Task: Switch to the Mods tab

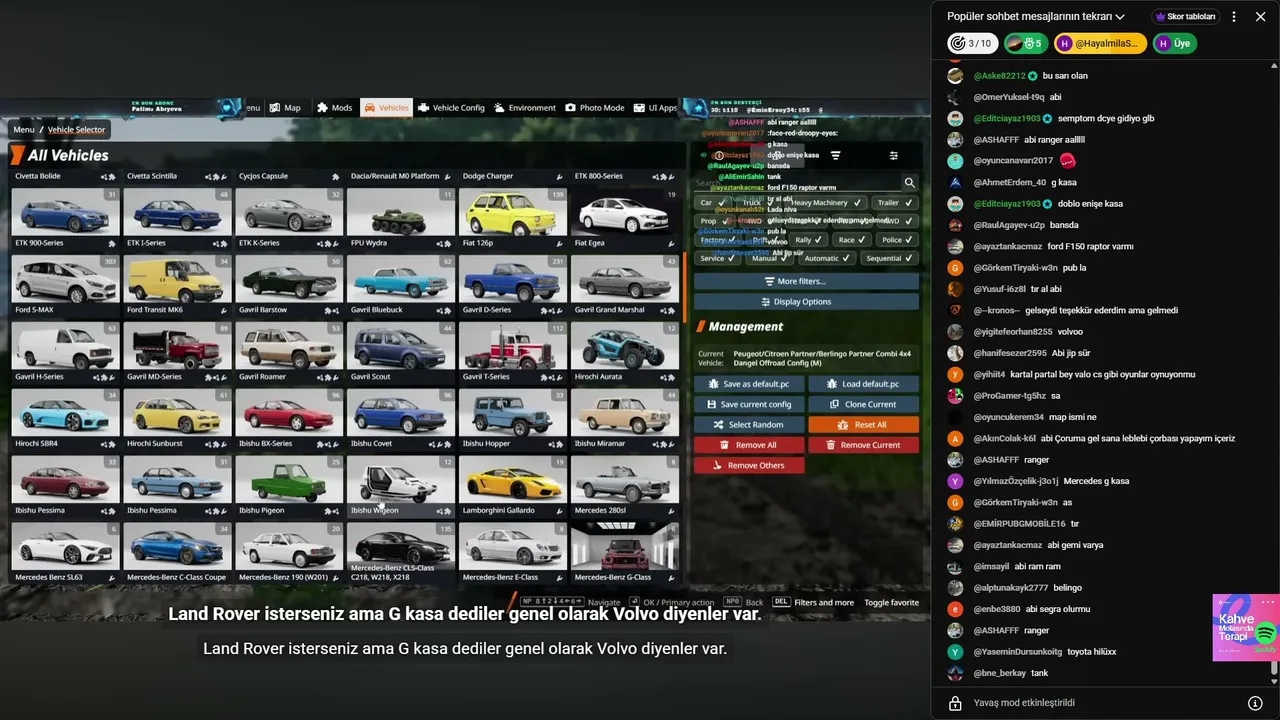Action: pos(335,108)
